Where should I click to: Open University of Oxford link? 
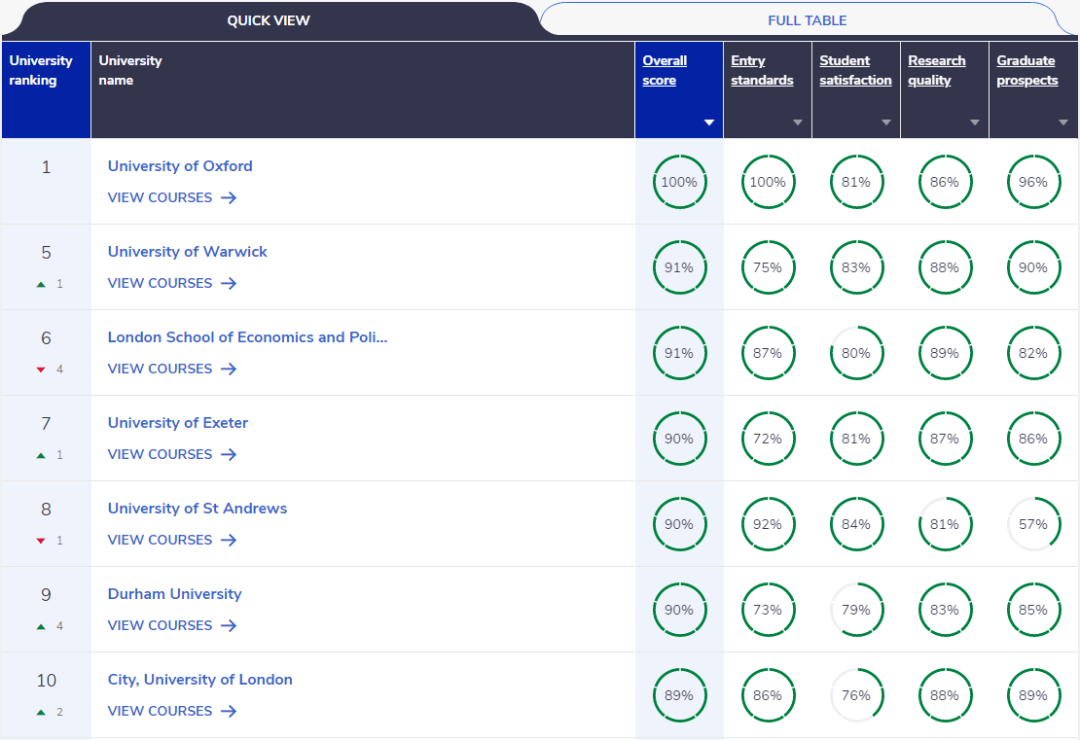pos(180,166)
